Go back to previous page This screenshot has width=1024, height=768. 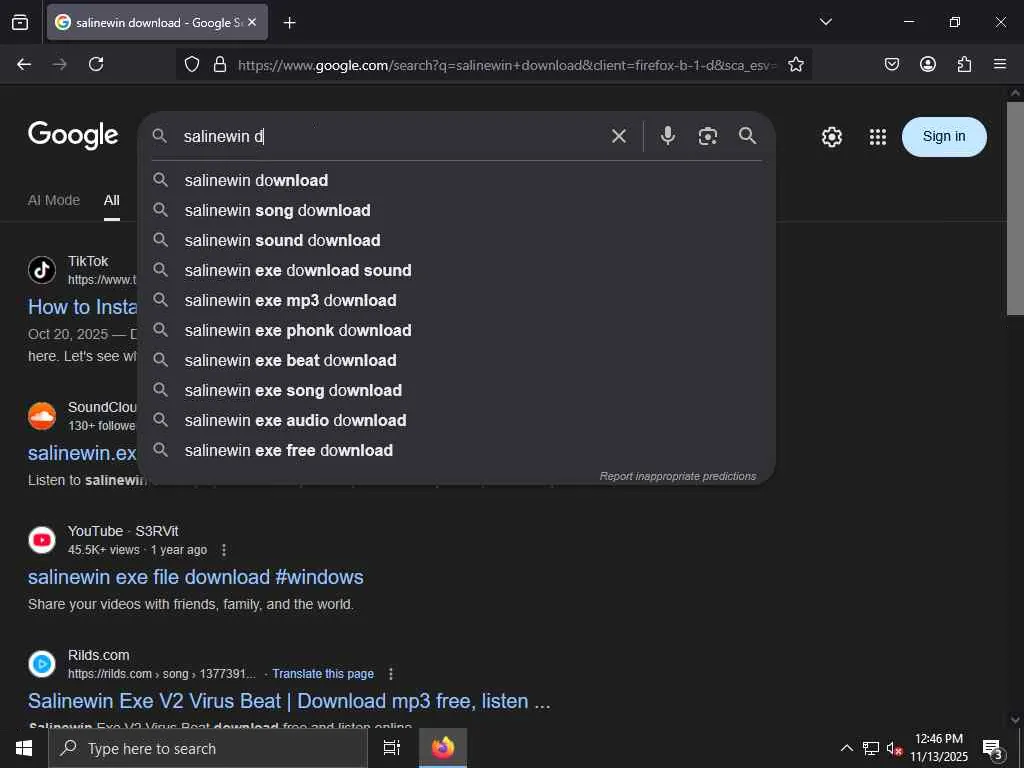24,64
